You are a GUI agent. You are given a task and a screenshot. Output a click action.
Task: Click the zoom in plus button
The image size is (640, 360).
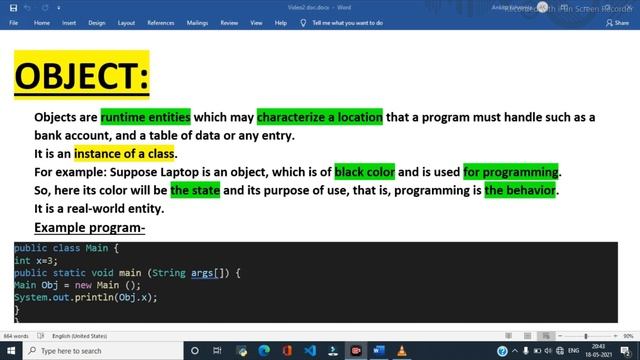tap(615, 336)
